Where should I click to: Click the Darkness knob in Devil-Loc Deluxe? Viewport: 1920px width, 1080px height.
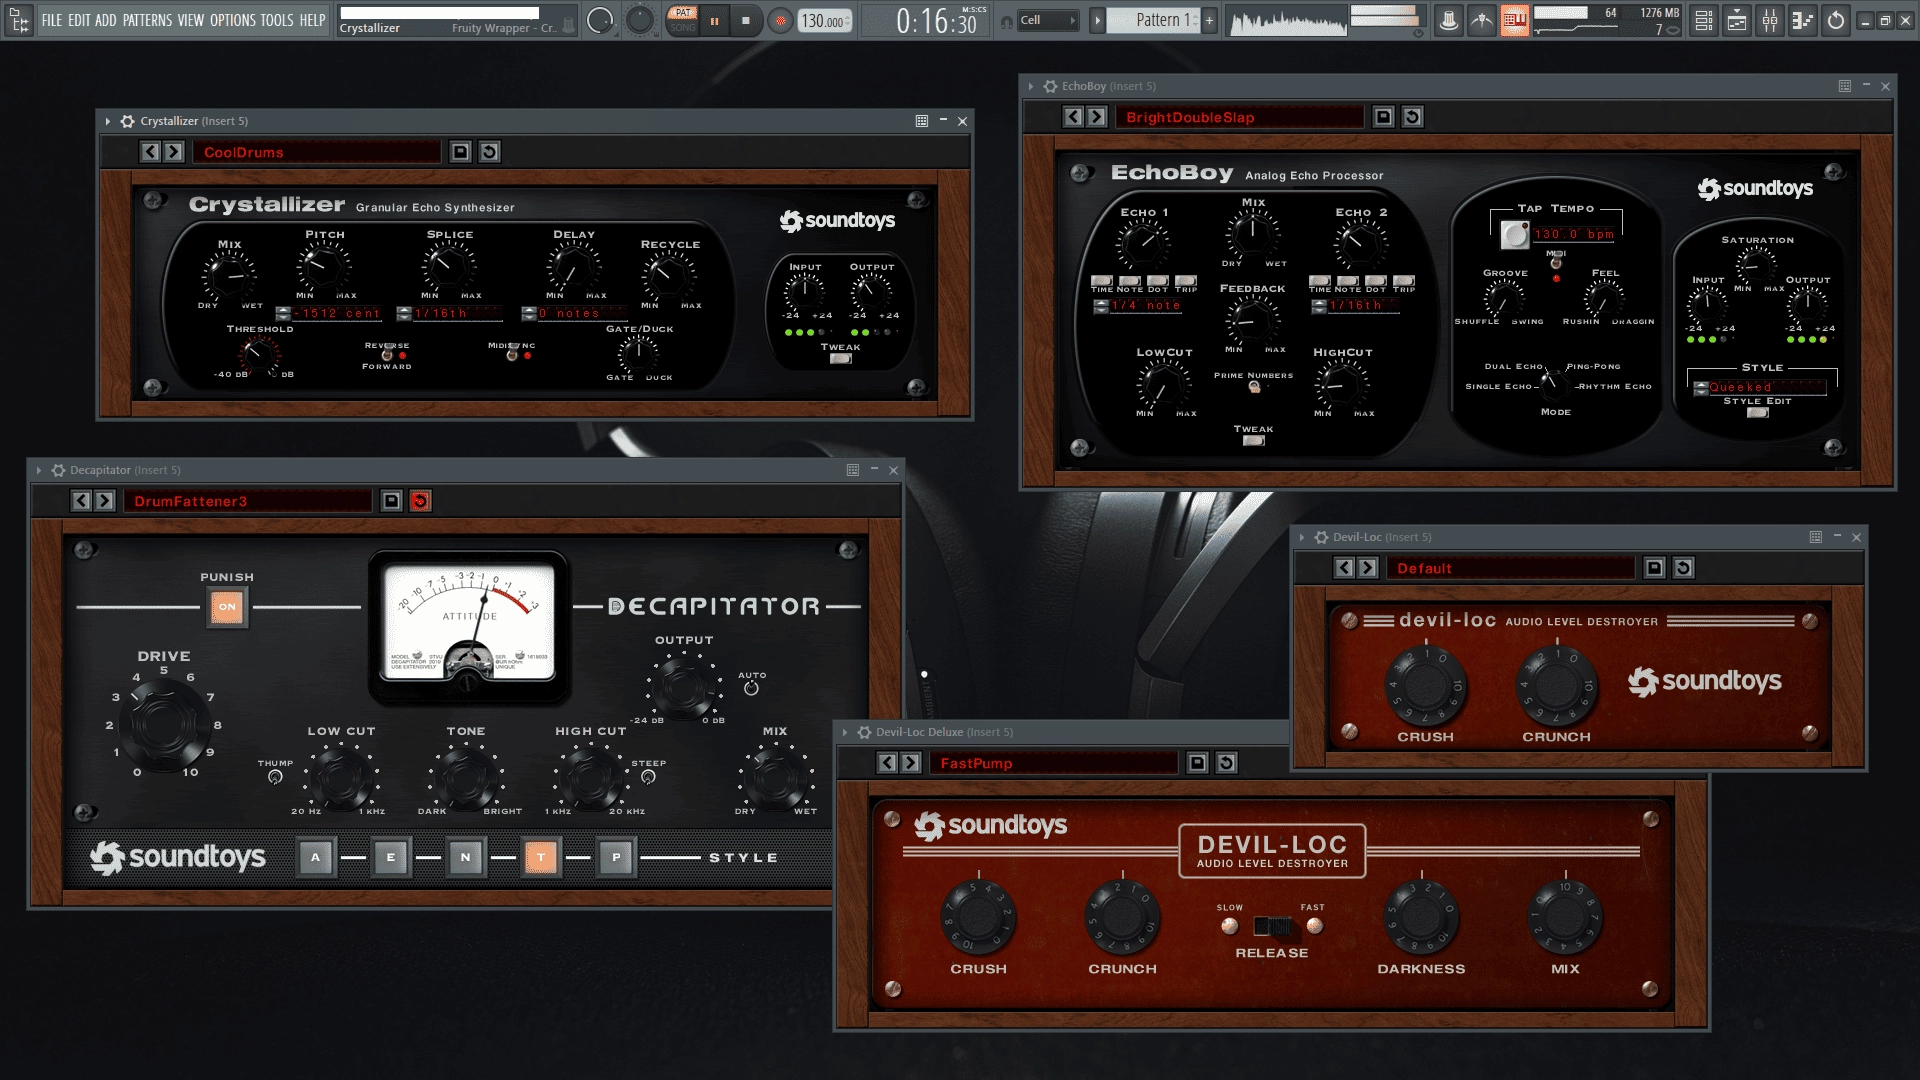point(1420,917)
